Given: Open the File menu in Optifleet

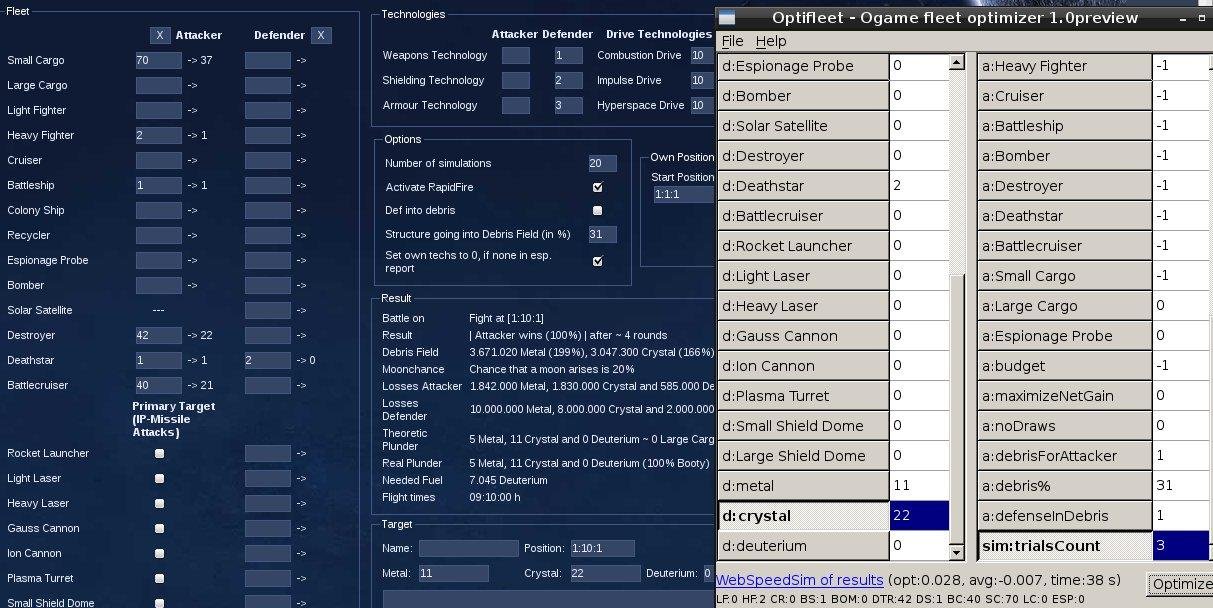Looking at the screenshot, I should pyautogui.click(x=732, y=41).
